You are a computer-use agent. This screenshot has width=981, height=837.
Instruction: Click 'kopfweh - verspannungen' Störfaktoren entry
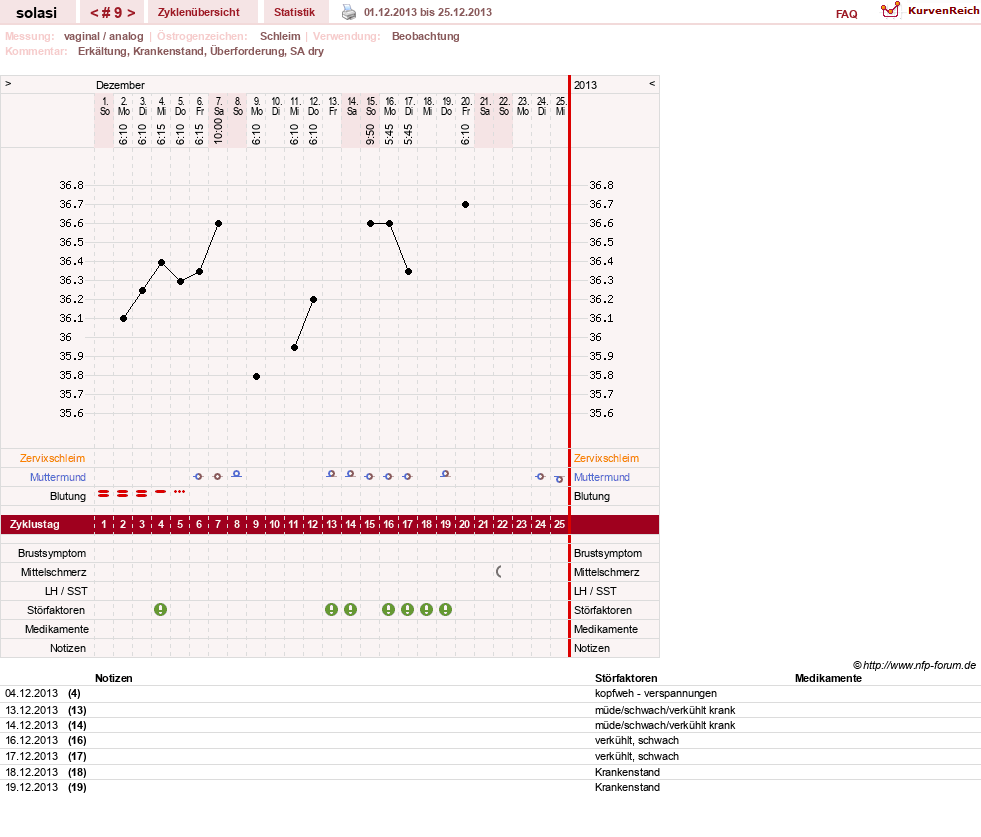coord(656,693)
